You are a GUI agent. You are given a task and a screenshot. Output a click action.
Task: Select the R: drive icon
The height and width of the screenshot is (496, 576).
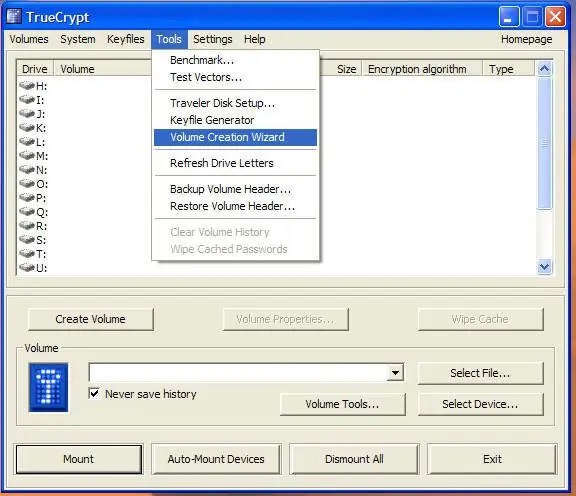click(27, 226)
